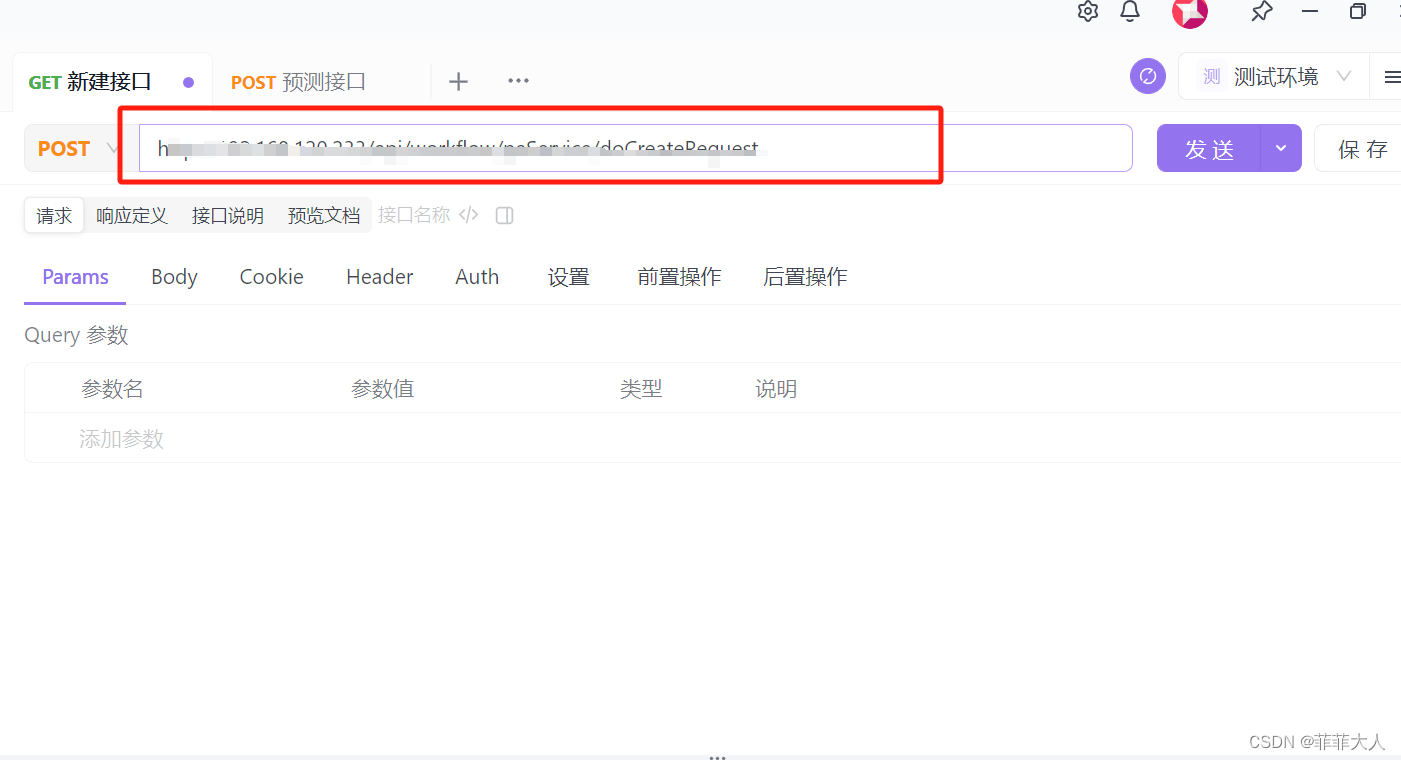
Task: Open the Auth tab
Action: tap(477, 276)
